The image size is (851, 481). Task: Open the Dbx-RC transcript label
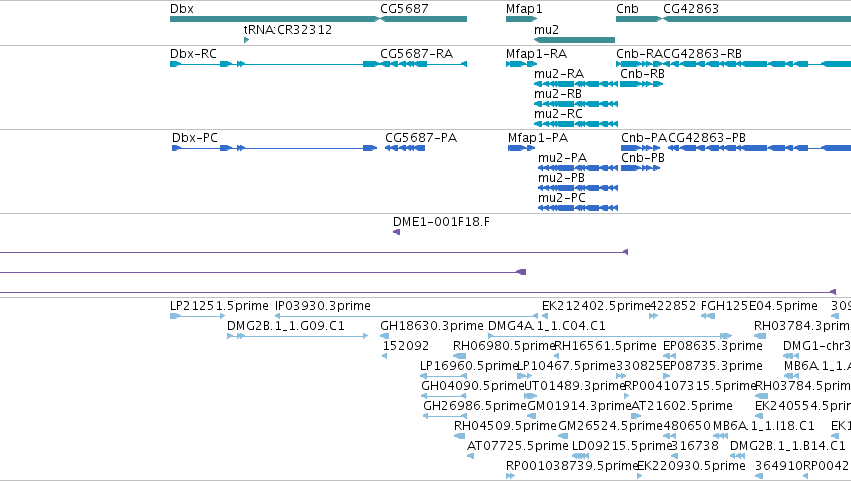(193, 54)
